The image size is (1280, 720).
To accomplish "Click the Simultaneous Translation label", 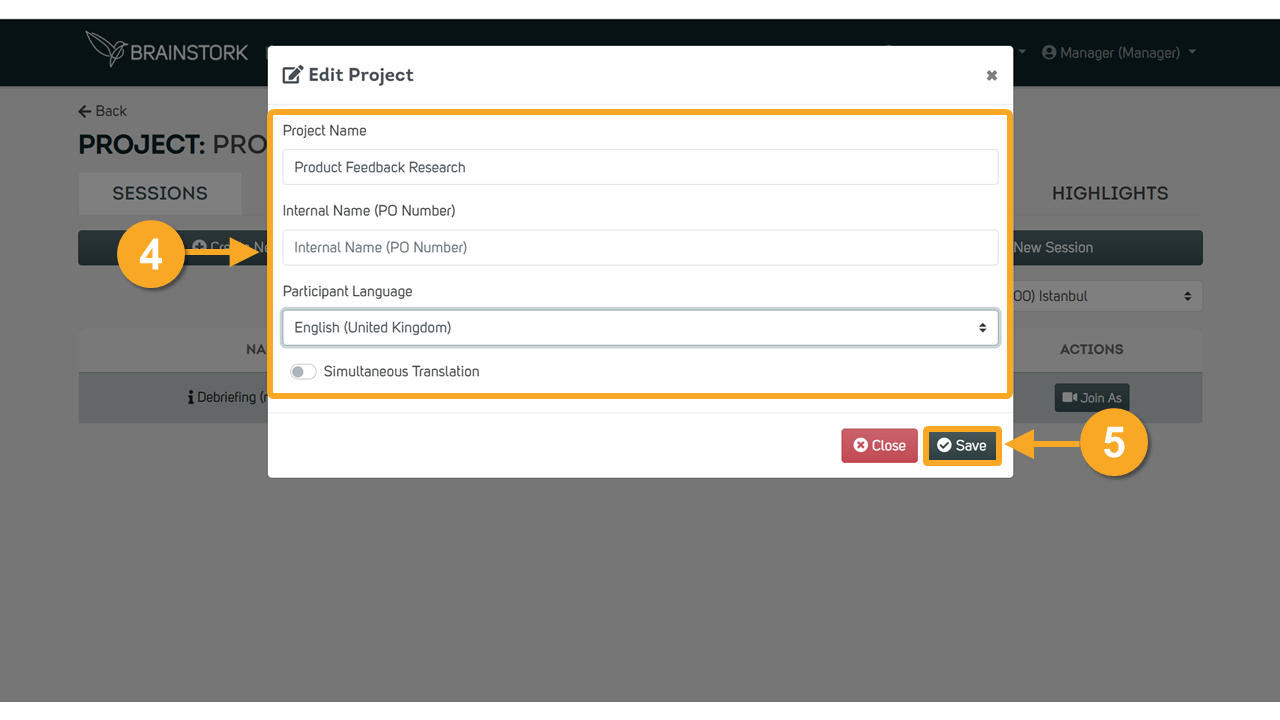I will click(x=401, y=372).
